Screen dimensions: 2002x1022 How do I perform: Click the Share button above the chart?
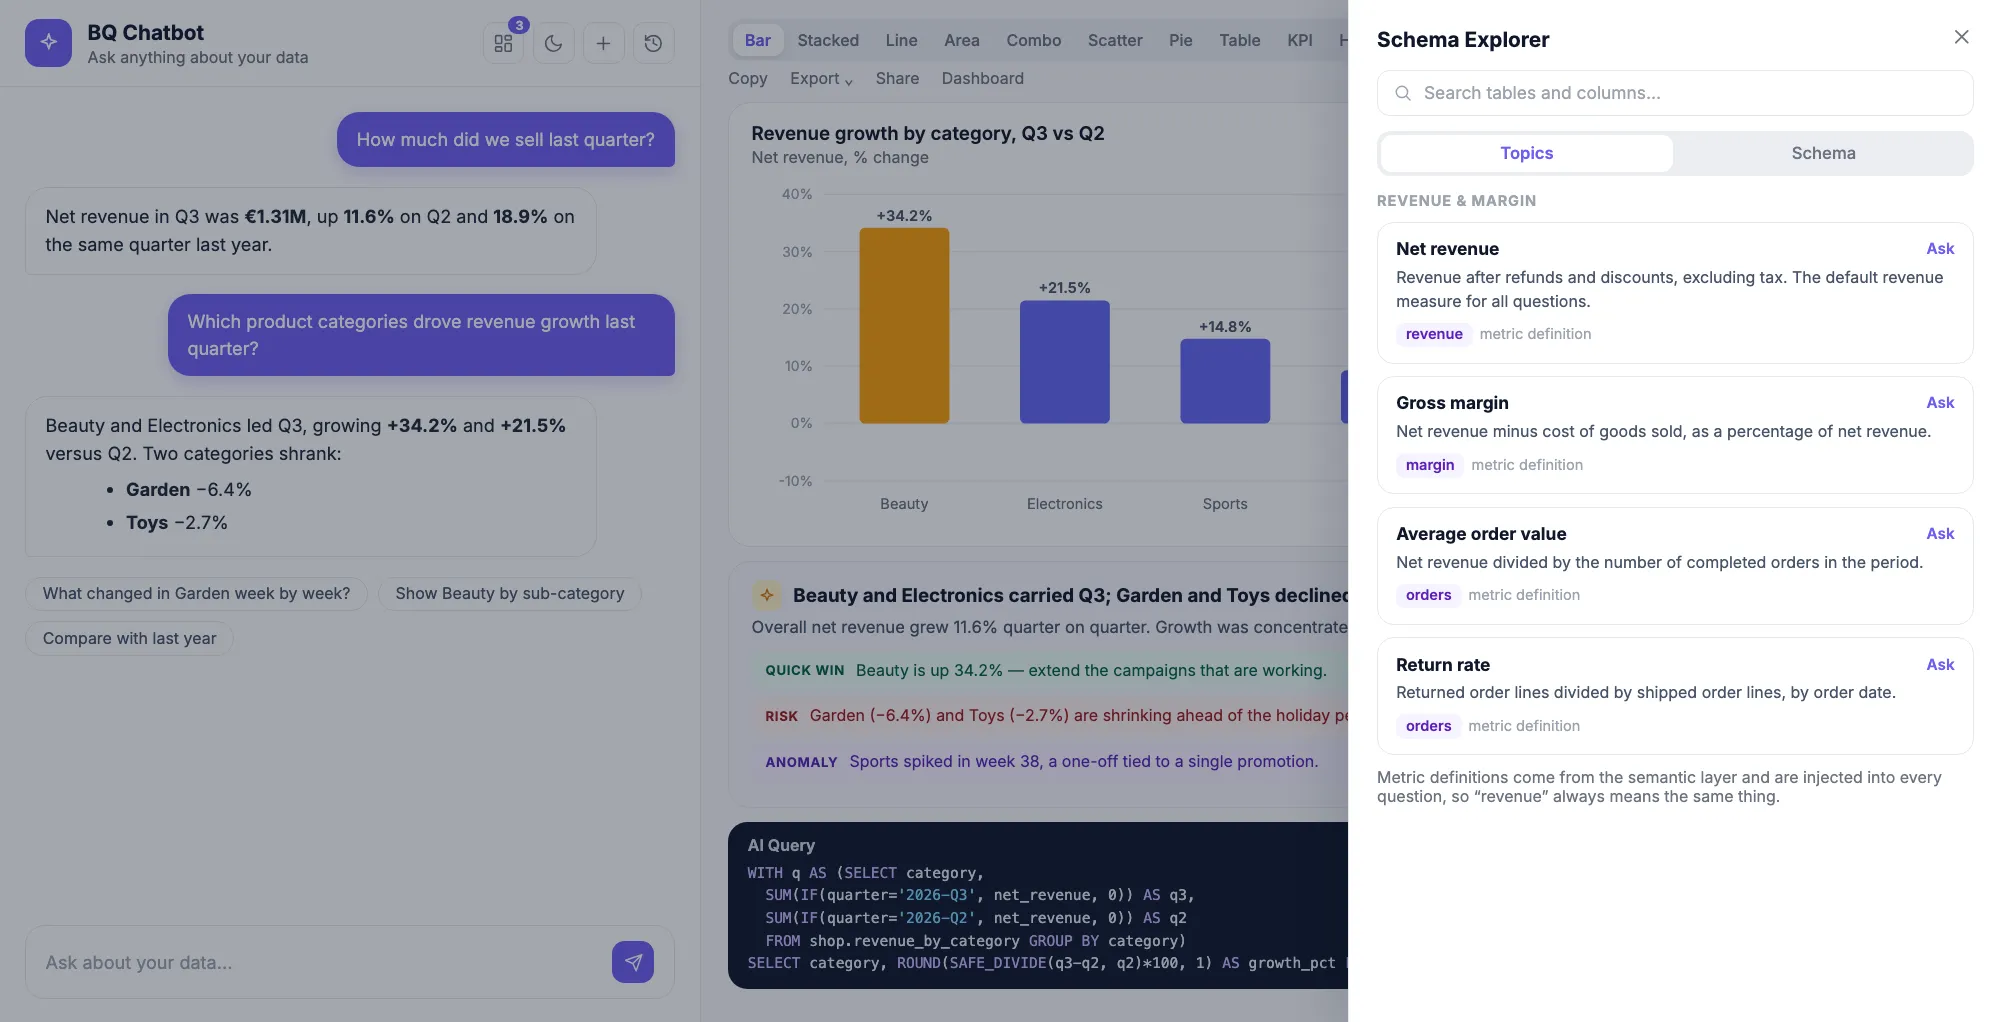[x=897, y=78]
